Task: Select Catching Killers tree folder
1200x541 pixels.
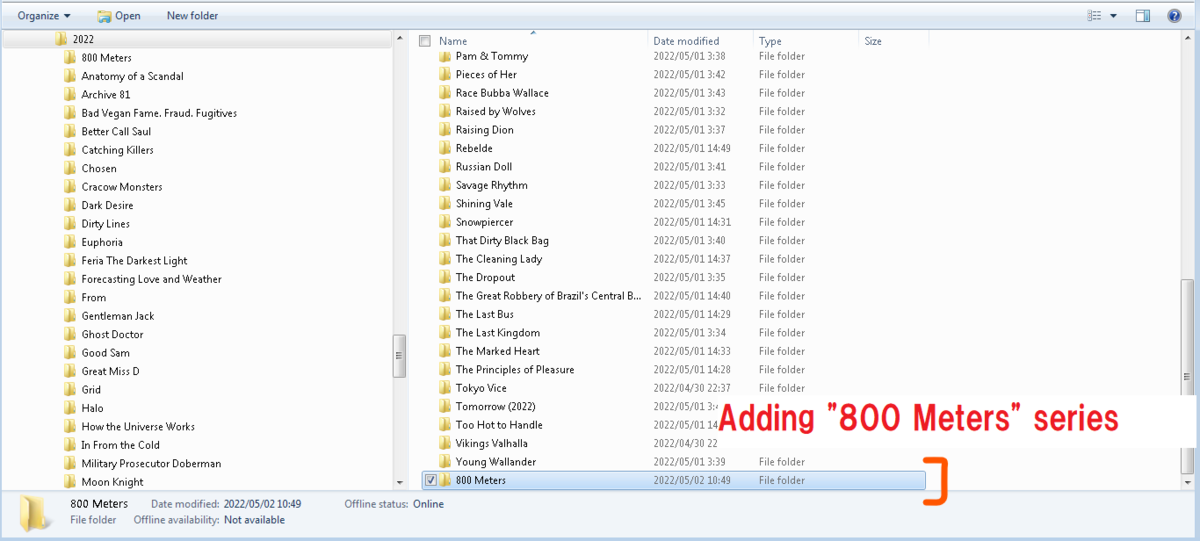Action: coord(117,150)
